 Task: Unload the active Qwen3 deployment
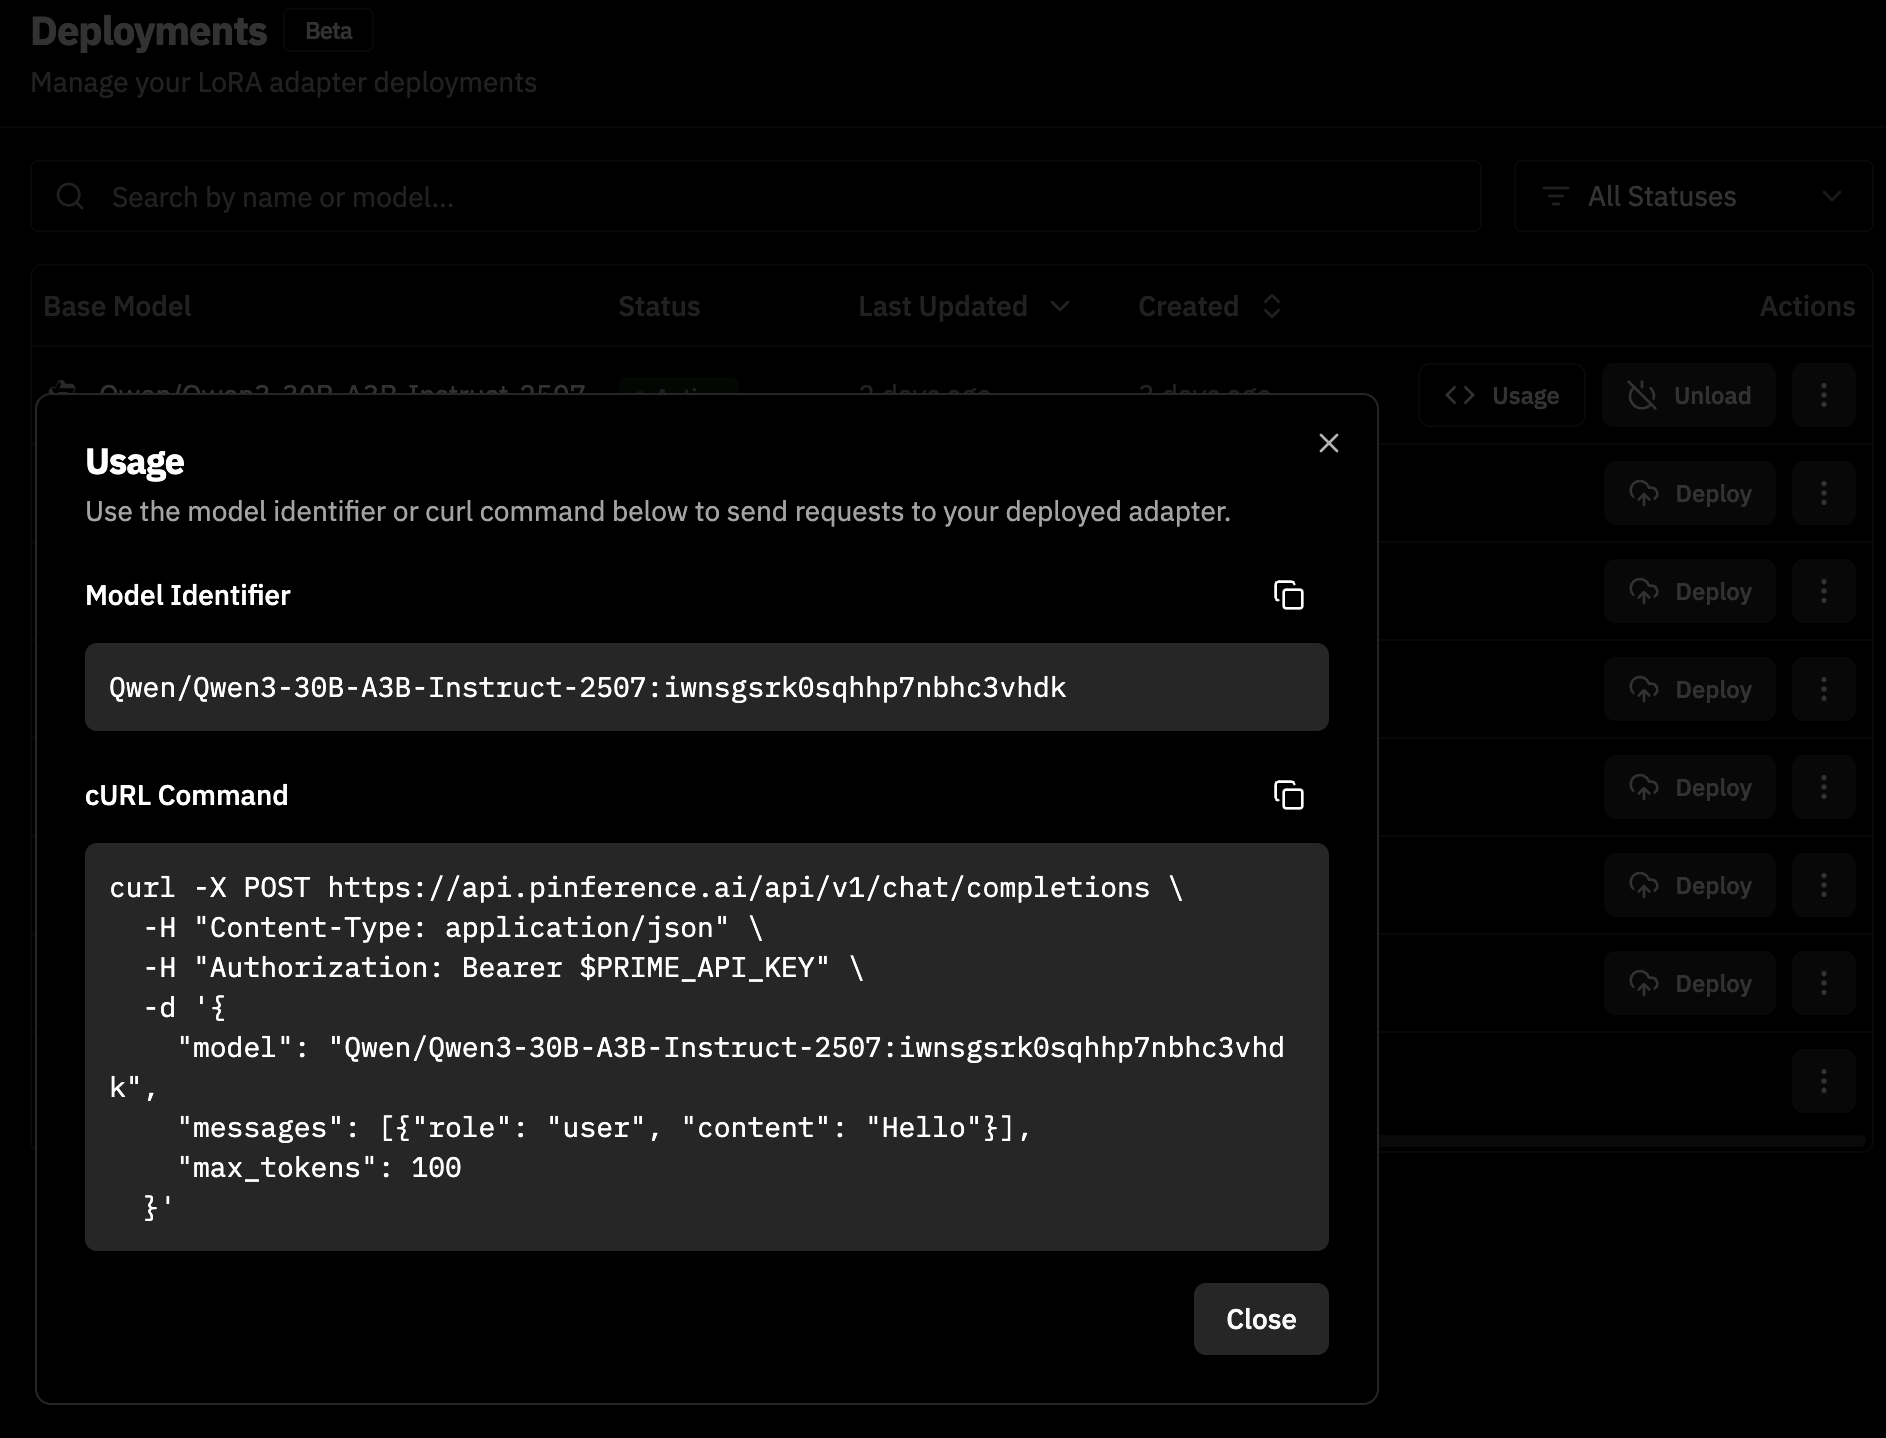(1688, 395)
